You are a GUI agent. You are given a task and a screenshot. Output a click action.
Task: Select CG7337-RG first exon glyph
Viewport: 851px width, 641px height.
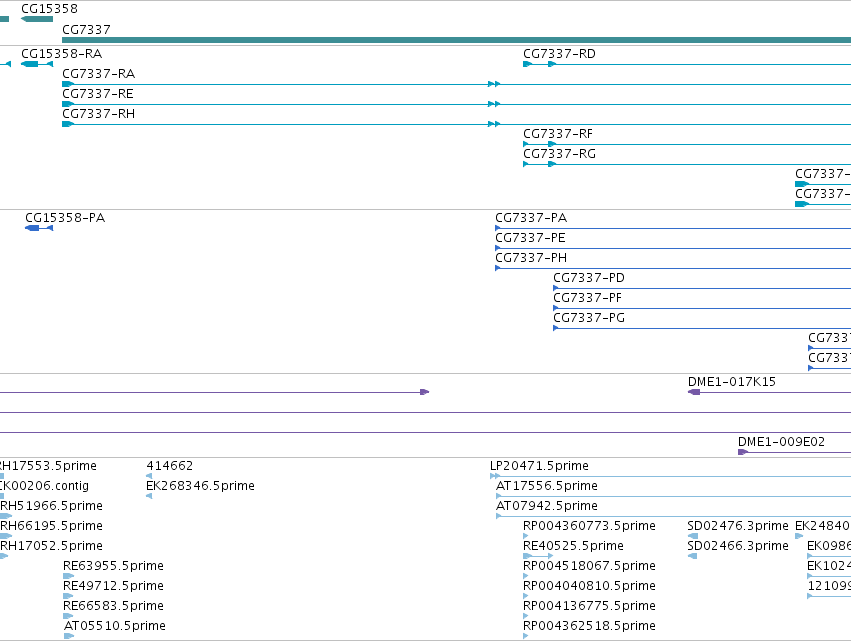(x=525, y=164)
